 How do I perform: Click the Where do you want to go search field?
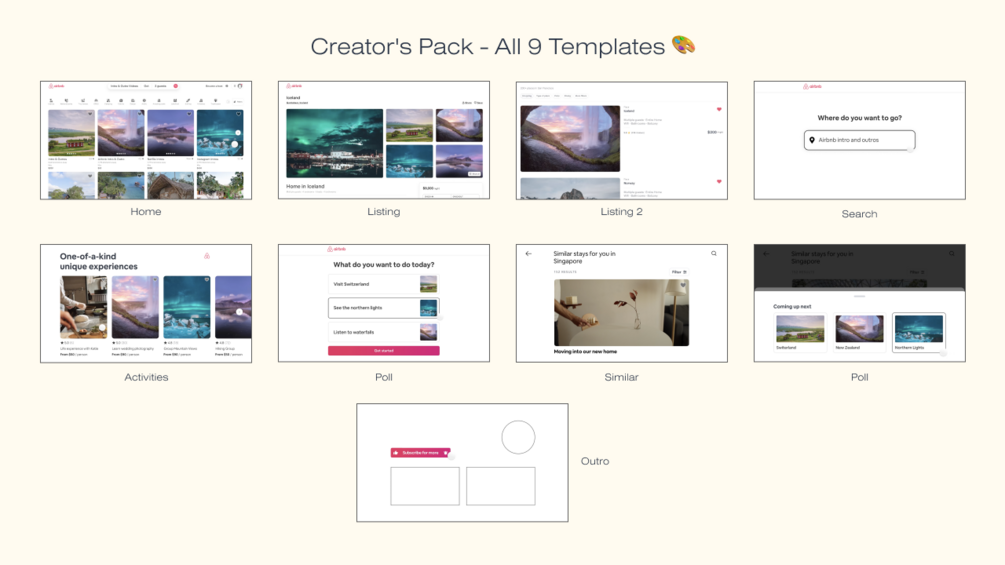point(860,140)
